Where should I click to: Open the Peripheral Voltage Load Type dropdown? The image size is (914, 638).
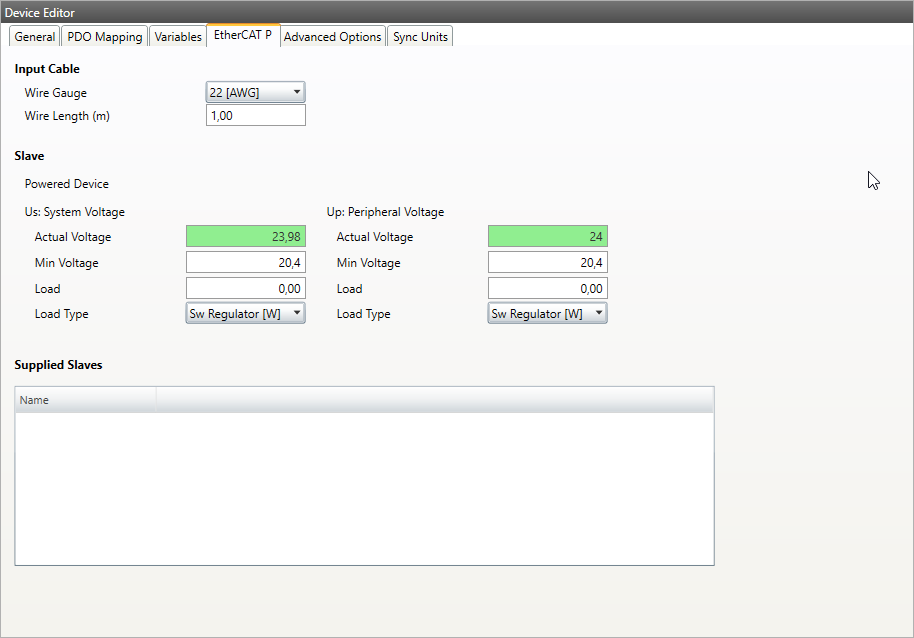547,313
